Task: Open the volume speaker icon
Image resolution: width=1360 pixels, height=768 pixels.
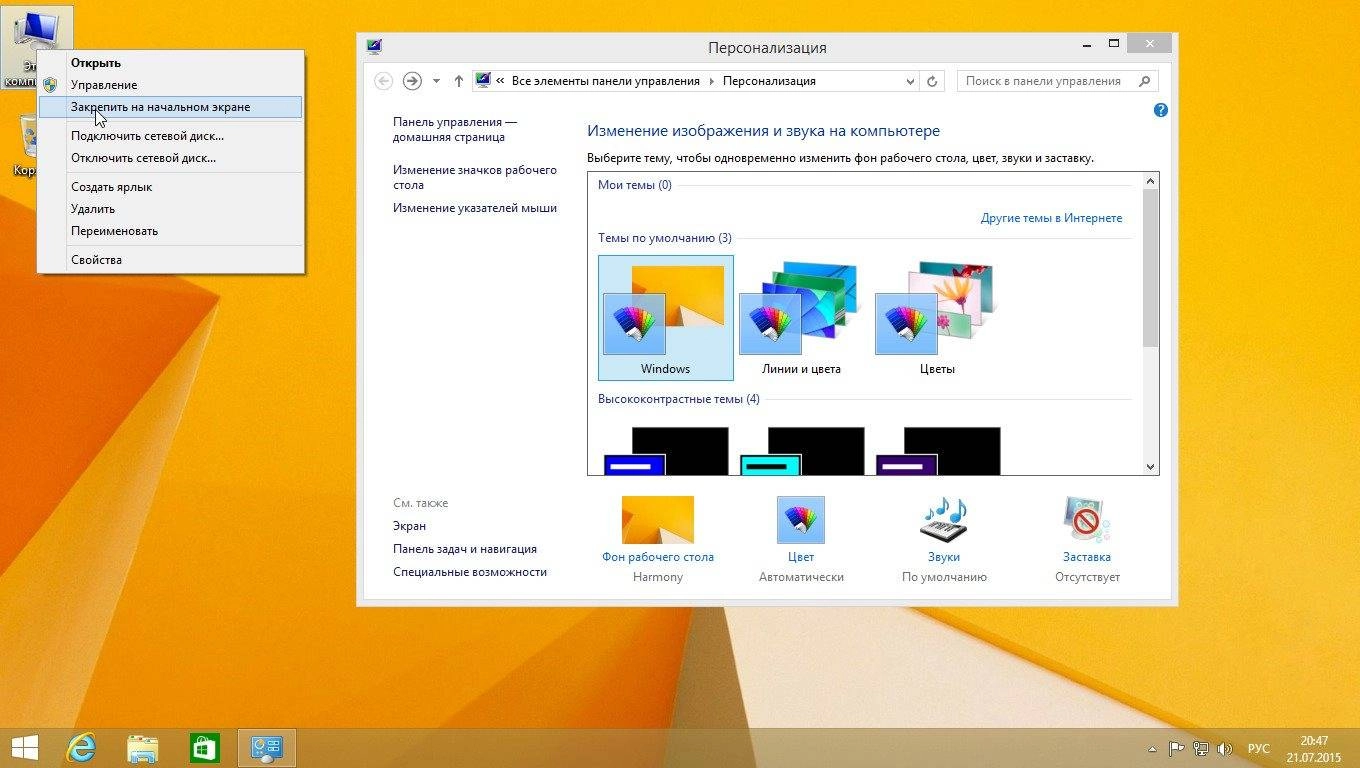Action: 1224,748
